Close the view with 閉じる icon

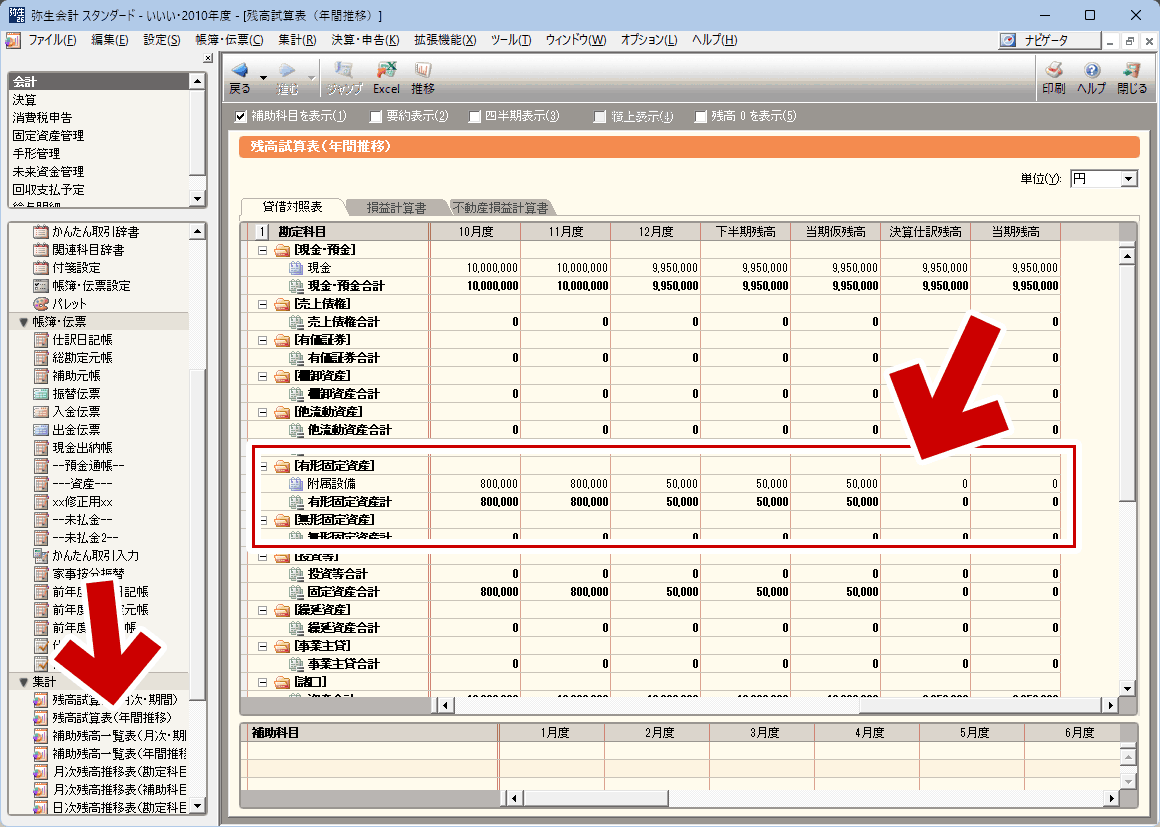point(1132,71)
